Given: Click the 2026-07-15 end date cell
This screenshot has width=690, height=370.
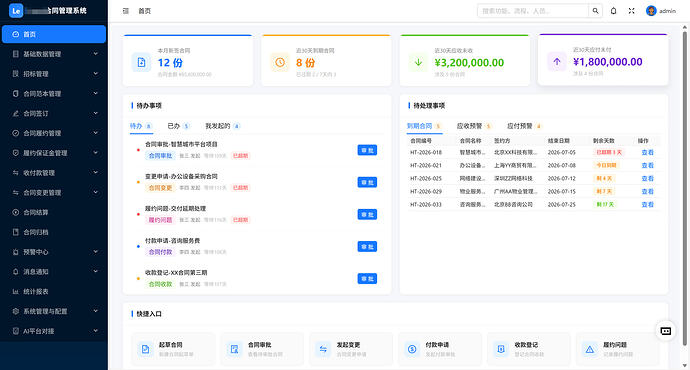Looking at the screenshot, I should (x=561, y=191).
